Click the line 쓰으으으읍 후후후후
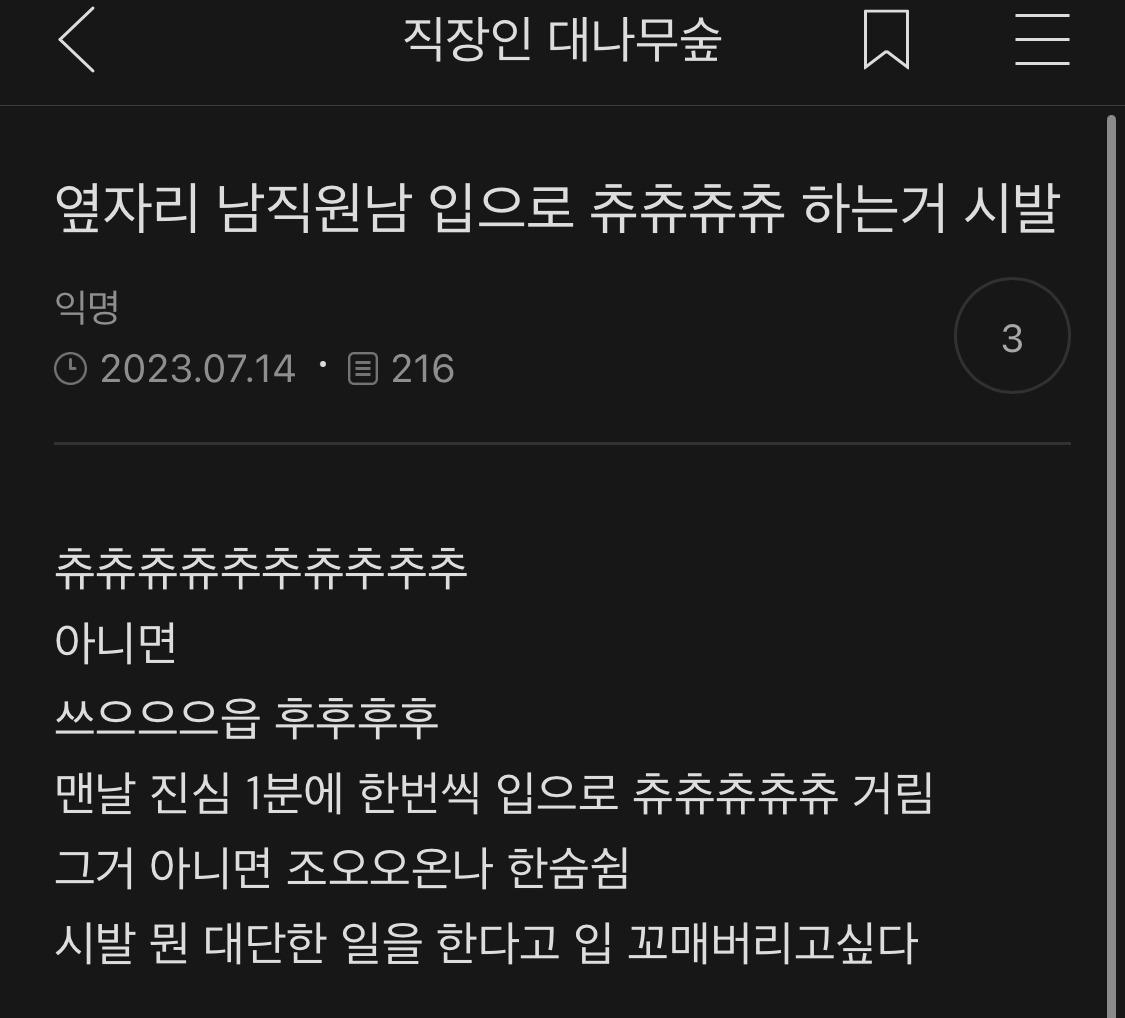Viewport: 1125px width, 1018px height. point(247,718)
